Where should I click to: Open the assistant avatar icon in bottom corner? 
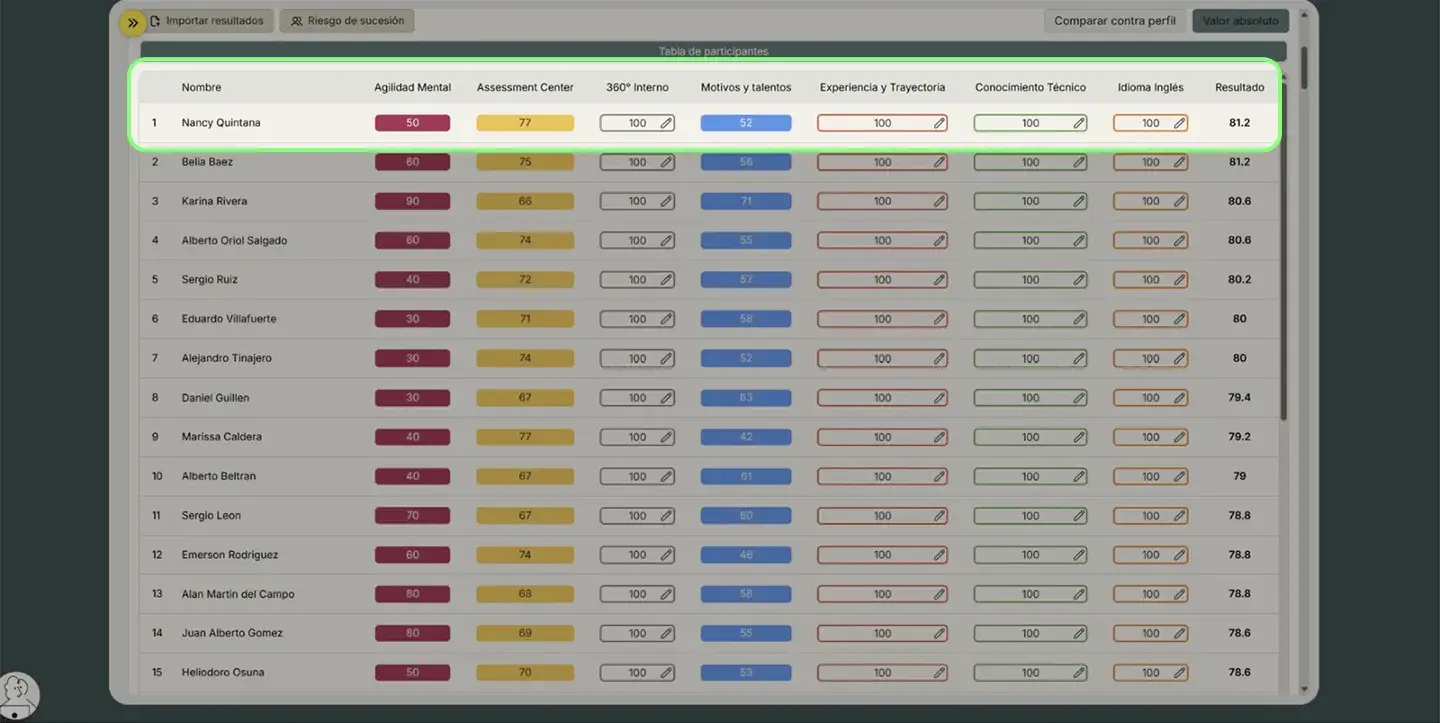pos(19,695)
